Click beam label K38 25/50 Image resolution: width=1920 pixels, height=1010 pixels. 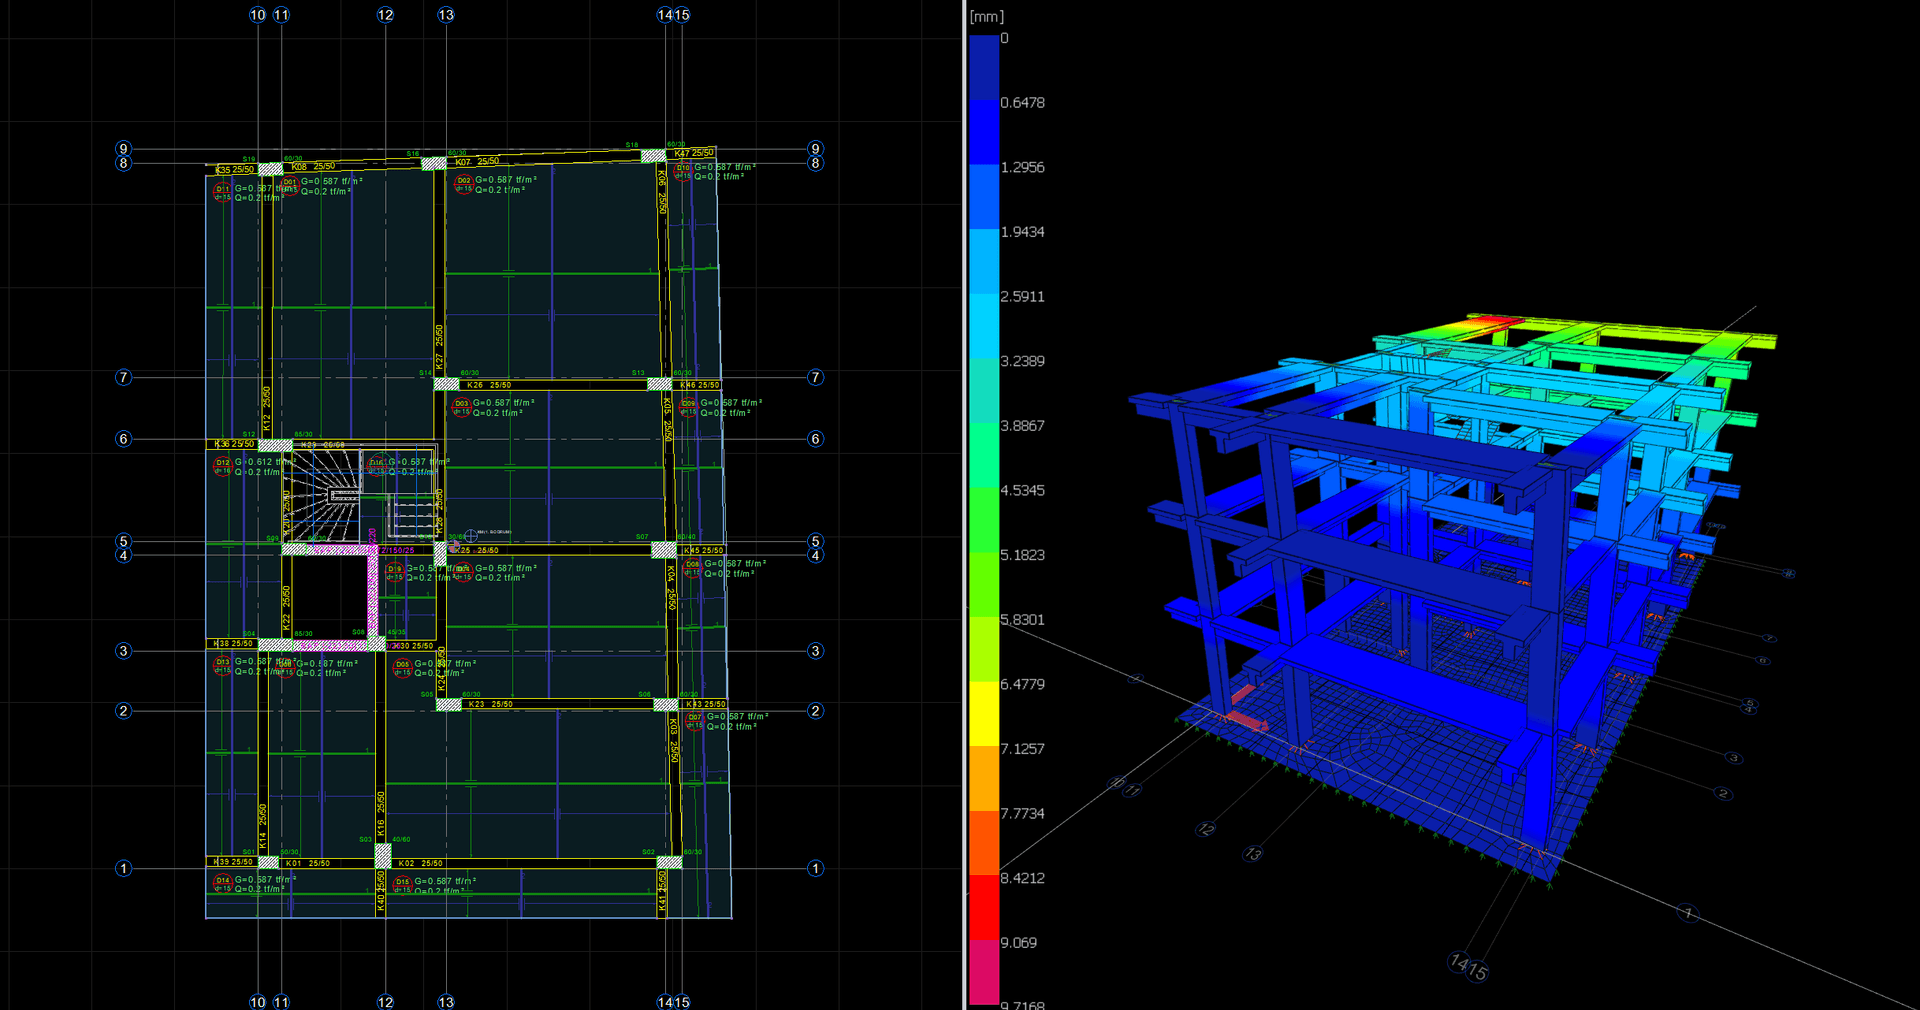(x=234, y=644)
